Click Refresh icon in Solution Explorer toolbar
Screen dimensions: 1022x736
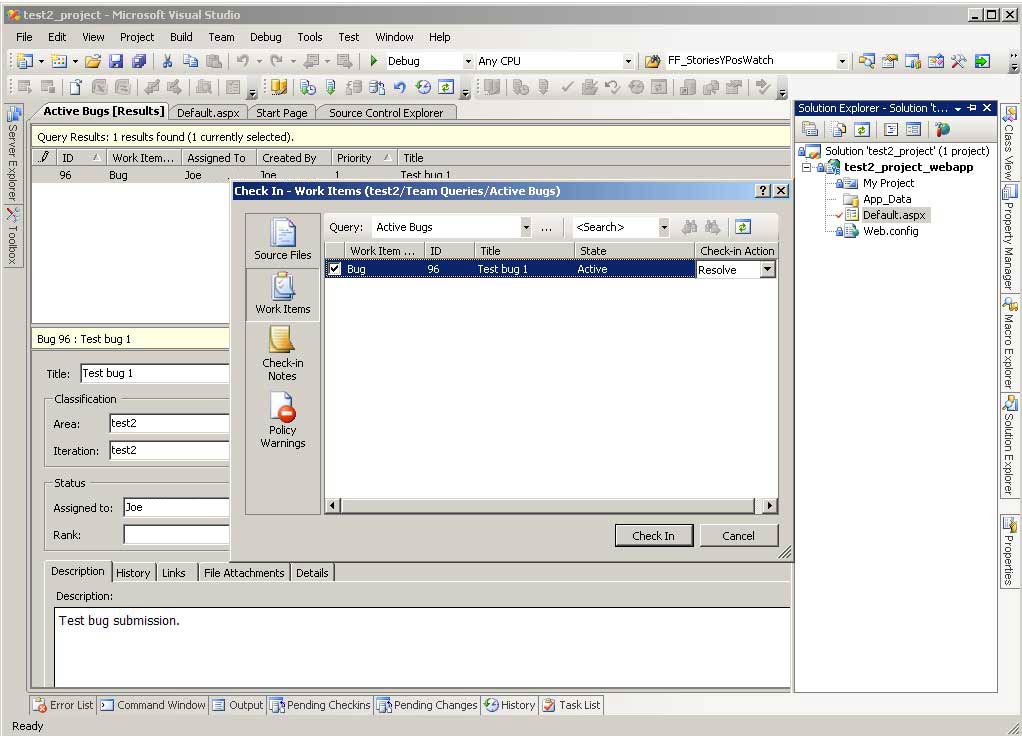coord(862,129)
